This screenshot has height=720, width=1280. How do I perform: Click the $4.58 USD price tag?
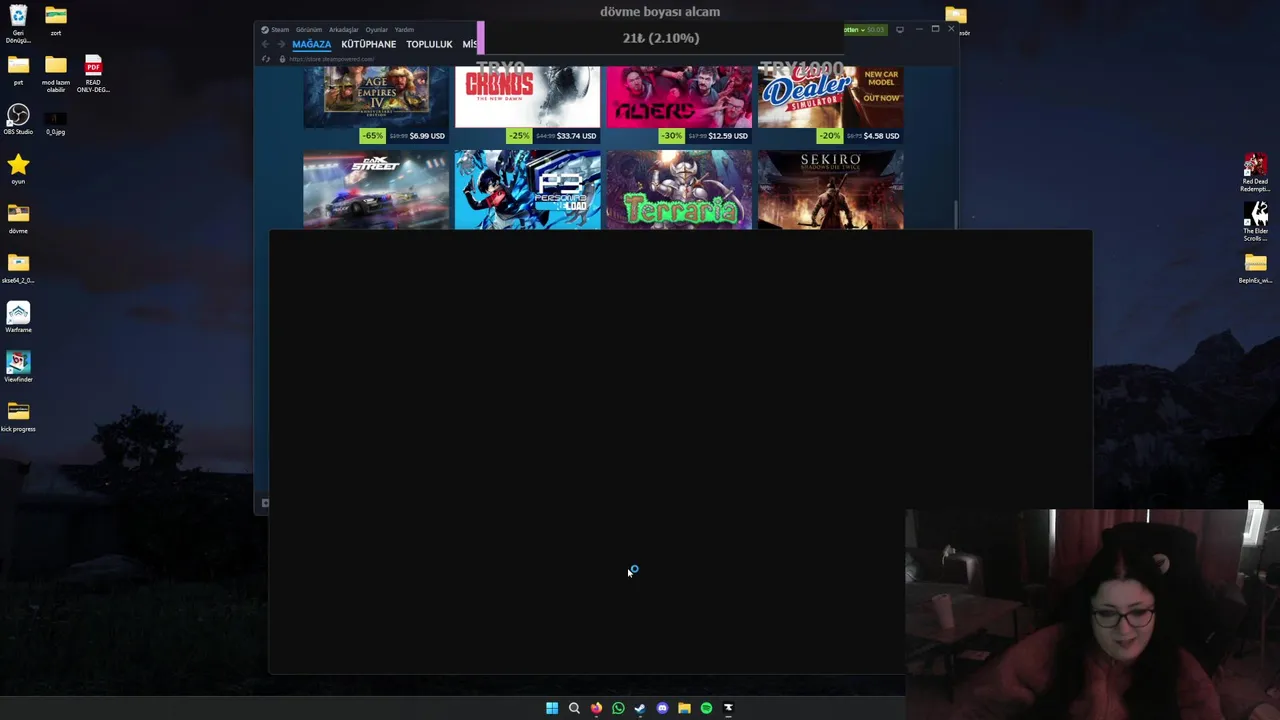pyautogui.click(x=881, y=136)
